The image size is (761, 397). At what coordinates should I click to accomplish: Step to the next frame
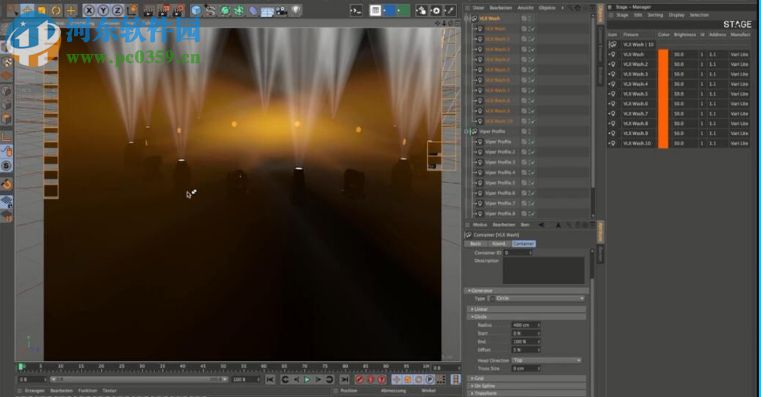(x=318, y=380)
